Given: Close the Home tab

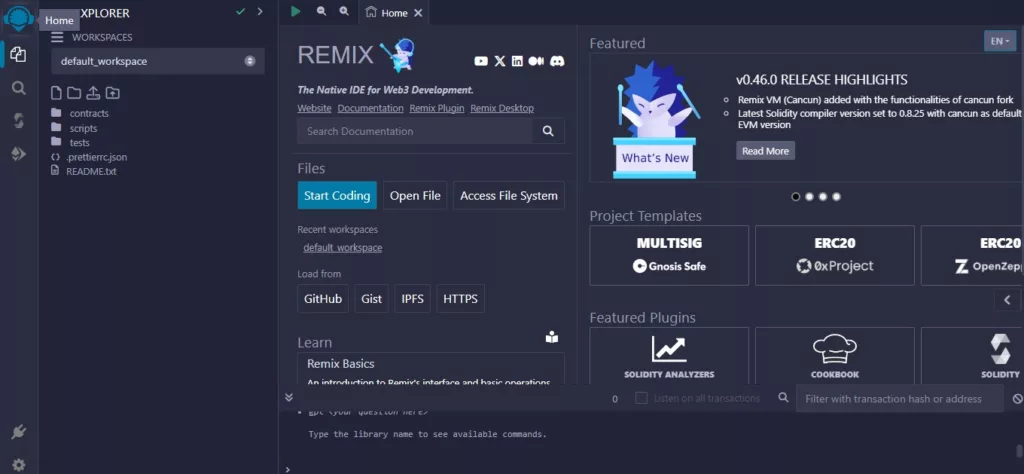Looking at the screenshot, I should (418, 13).
